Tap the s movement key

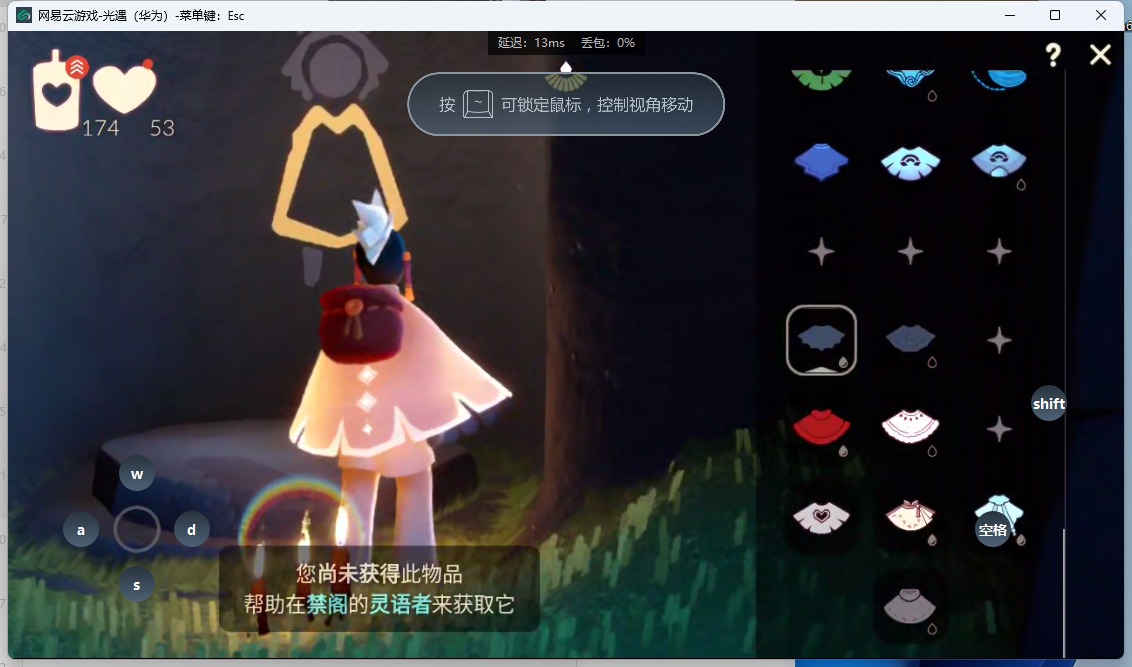coord(136,585)
